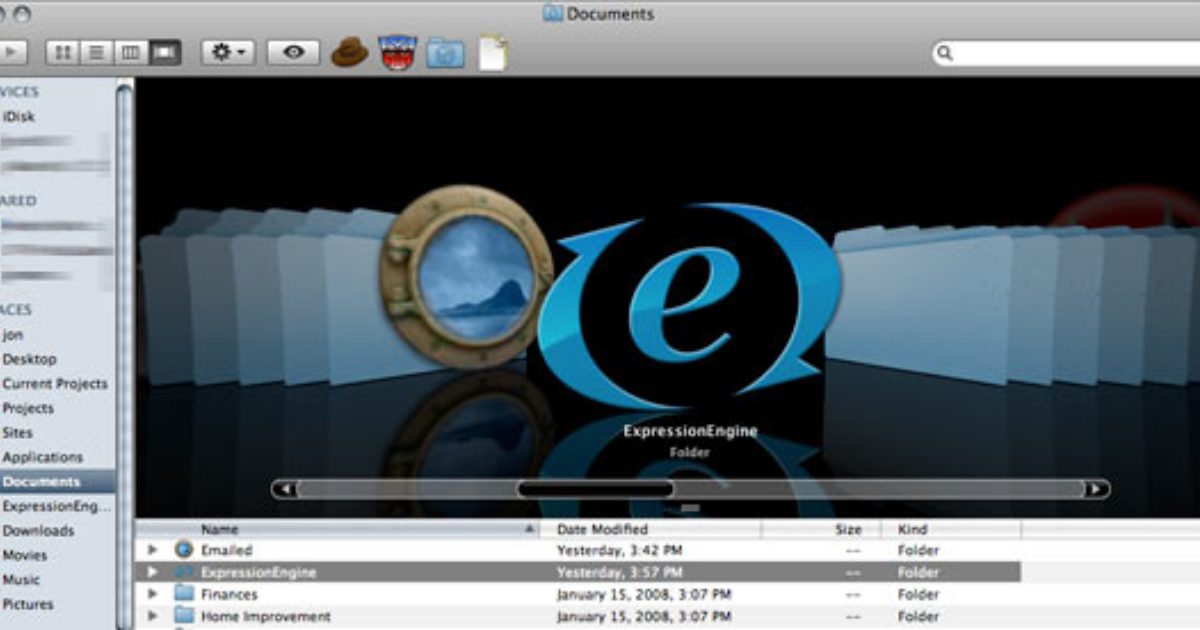Screen dimensions: 1200x630
Task: Click the search magnifying glass icon
Action: click(946, 53)
